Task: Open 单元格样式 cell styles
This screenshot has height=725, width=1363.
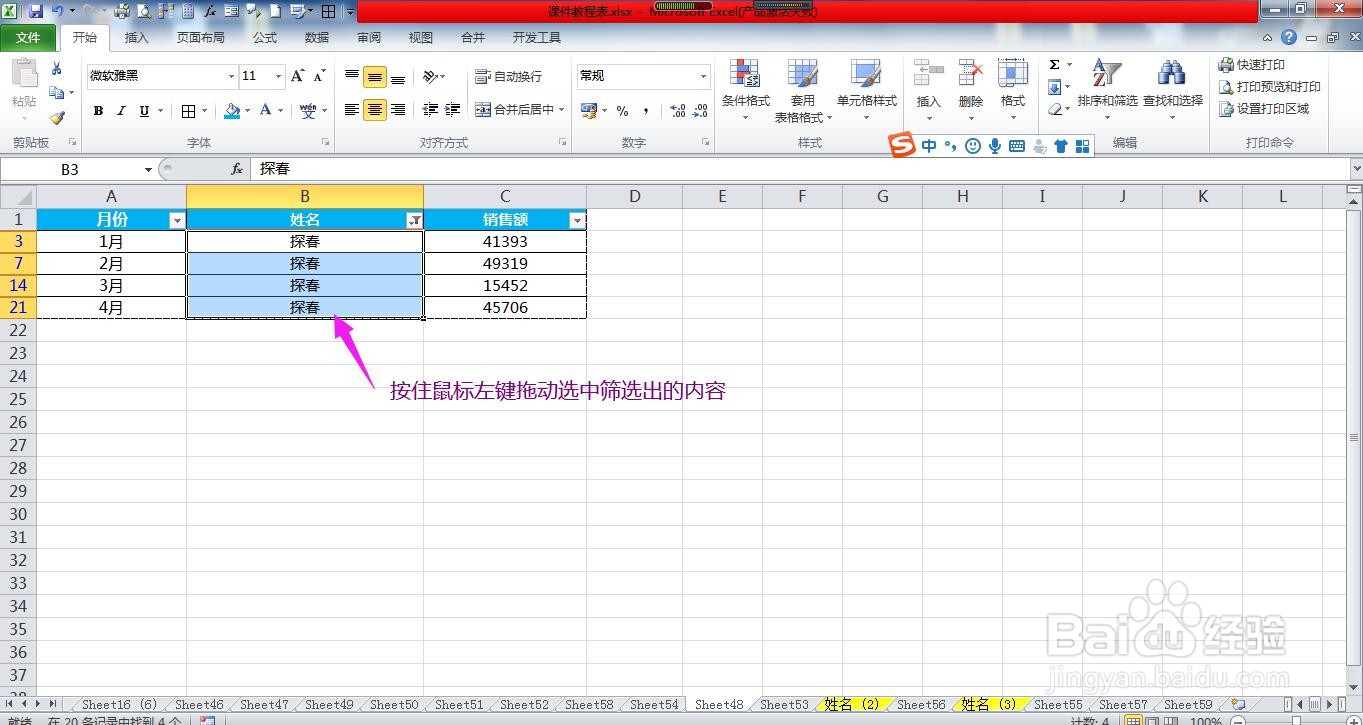Action: click(x=866, y=90)
